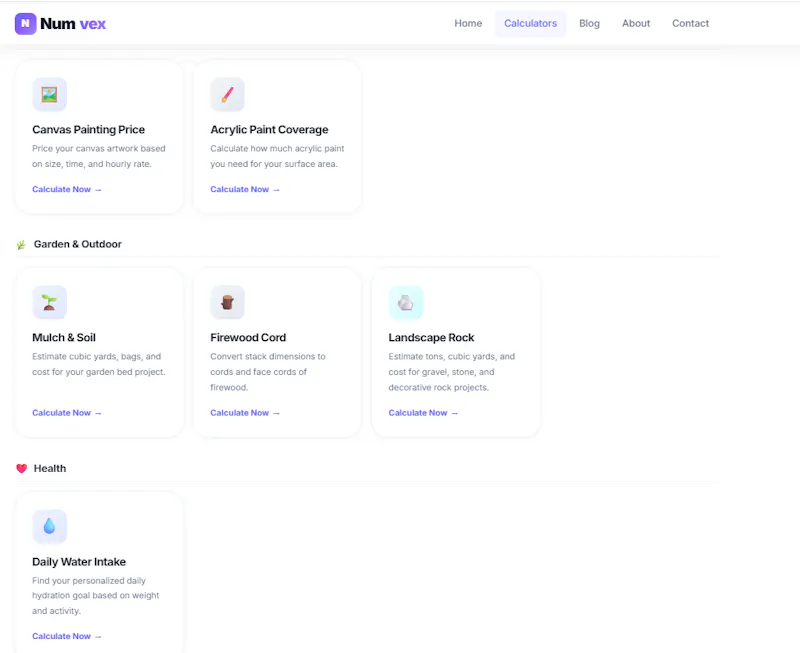Click the Canvas Painting Price picture icon
This screenshot has height=653, width=800.
(49, 94)
